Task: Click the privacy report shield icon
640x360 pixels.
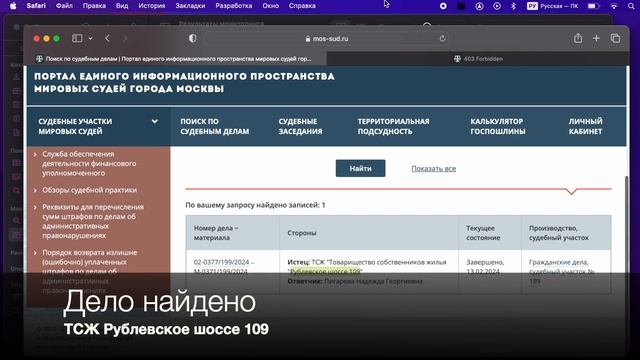Action: [193, 38]
